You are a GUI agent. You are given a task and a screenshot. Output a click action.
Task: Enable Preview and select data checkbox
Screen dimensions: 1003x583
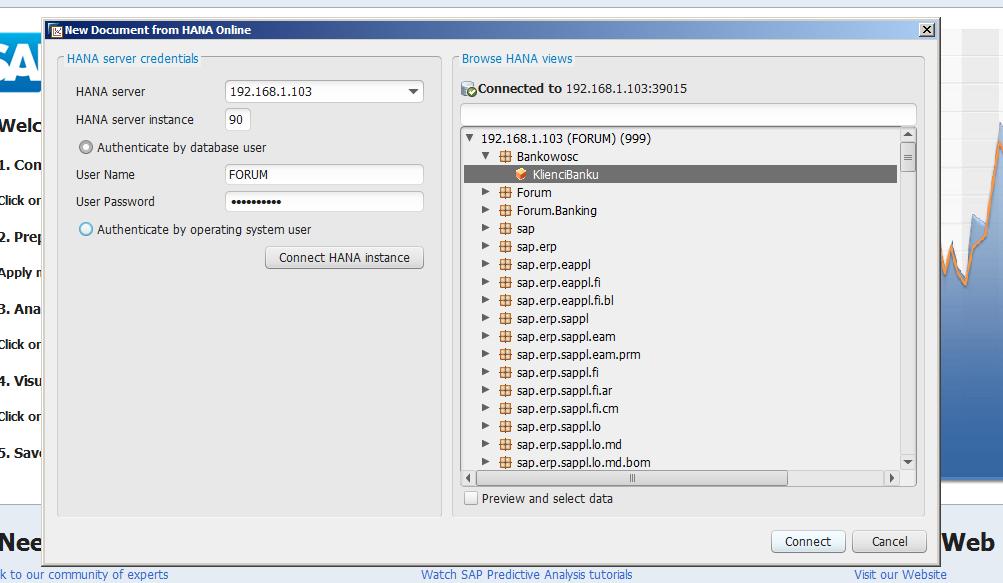pyautogui.click(x=471, y=498)
